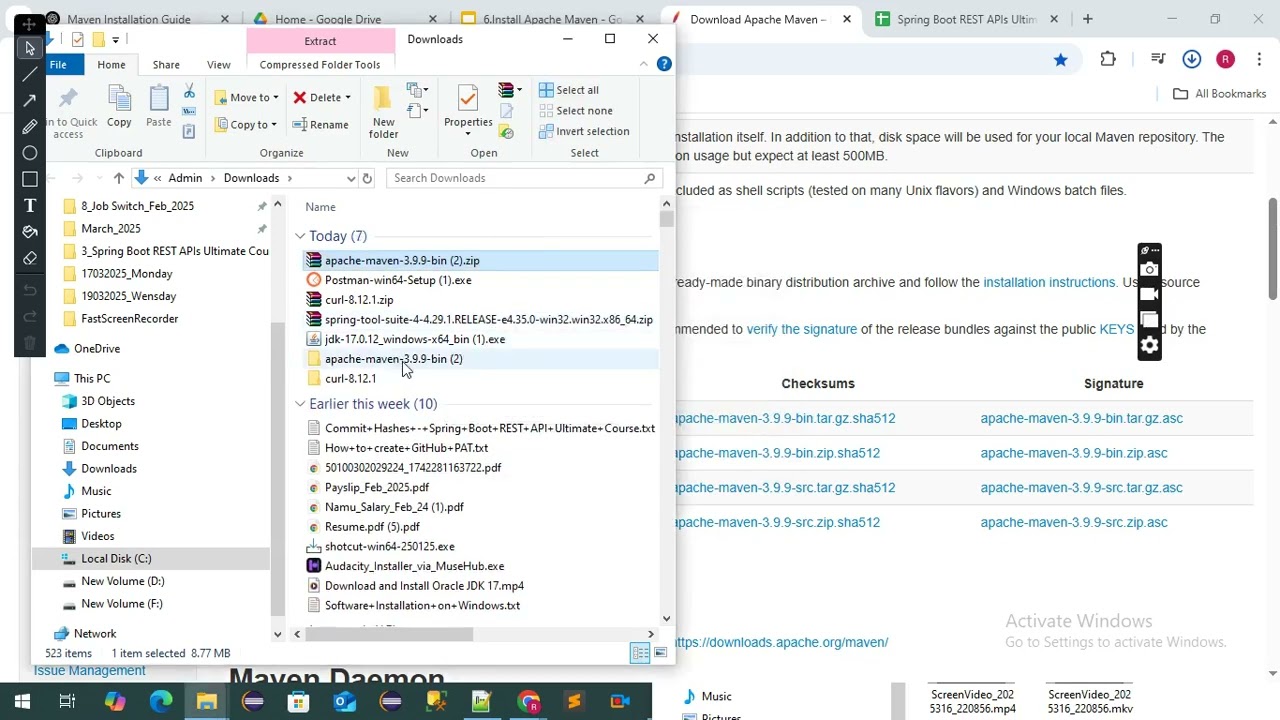Click the Refresh button beside address bar
1280x720 pixels.
point(367,178)
